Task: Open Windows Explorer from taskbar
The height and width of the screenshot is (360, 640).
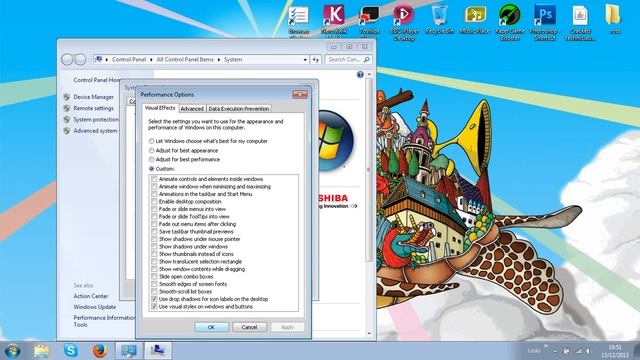Action: [x=41, y=351]
